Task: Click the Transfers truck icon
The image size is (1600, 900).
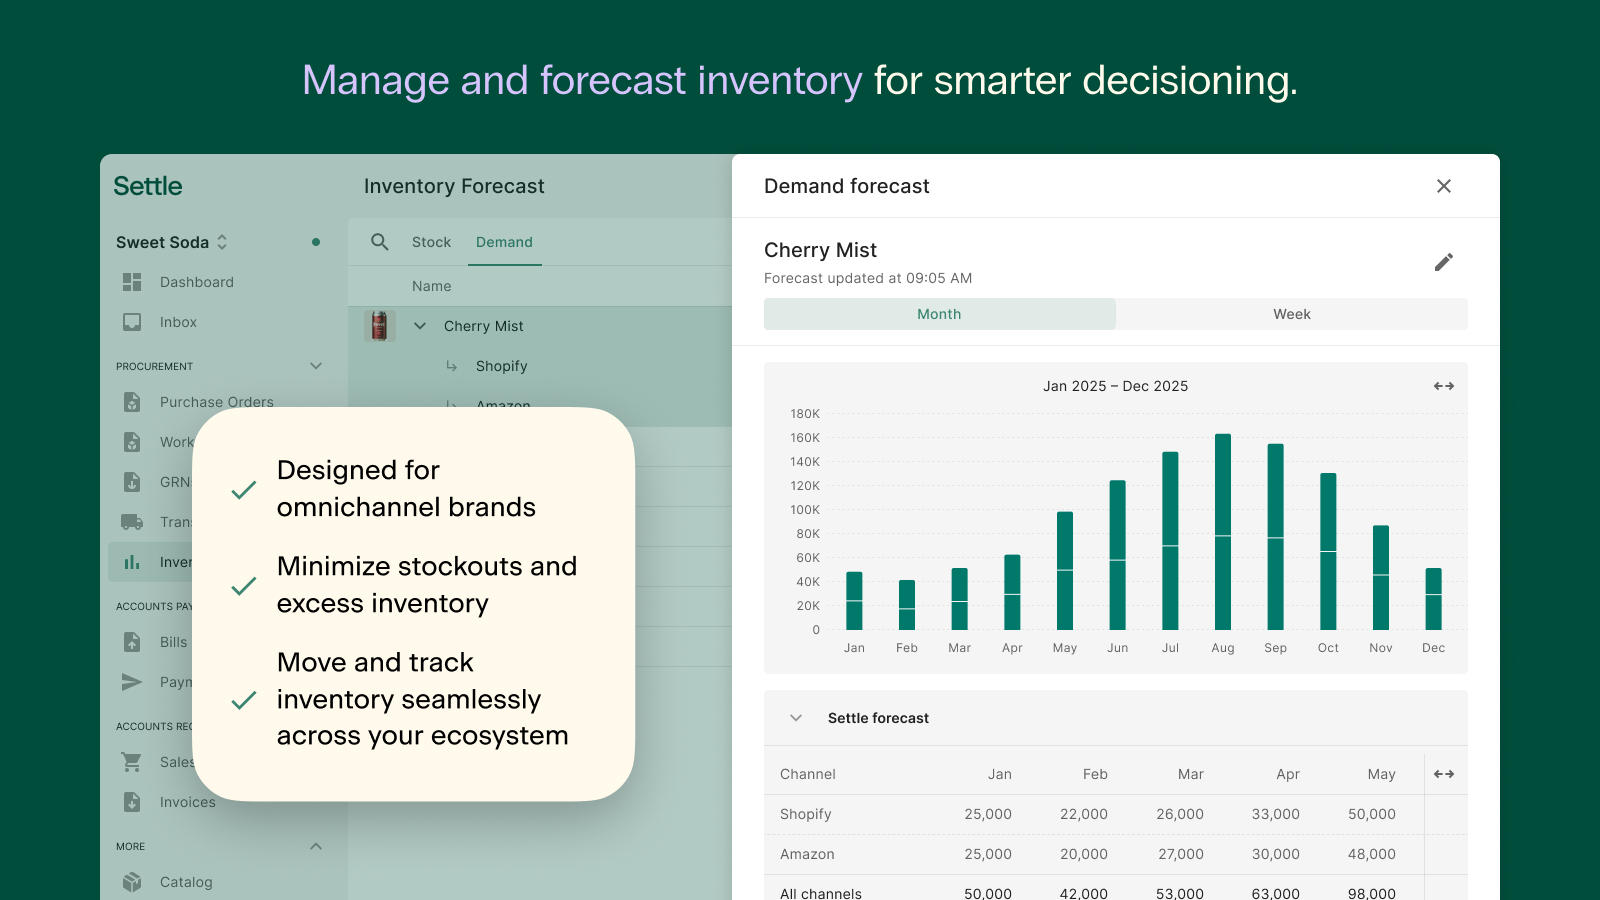Action: (x=131, y=522)
